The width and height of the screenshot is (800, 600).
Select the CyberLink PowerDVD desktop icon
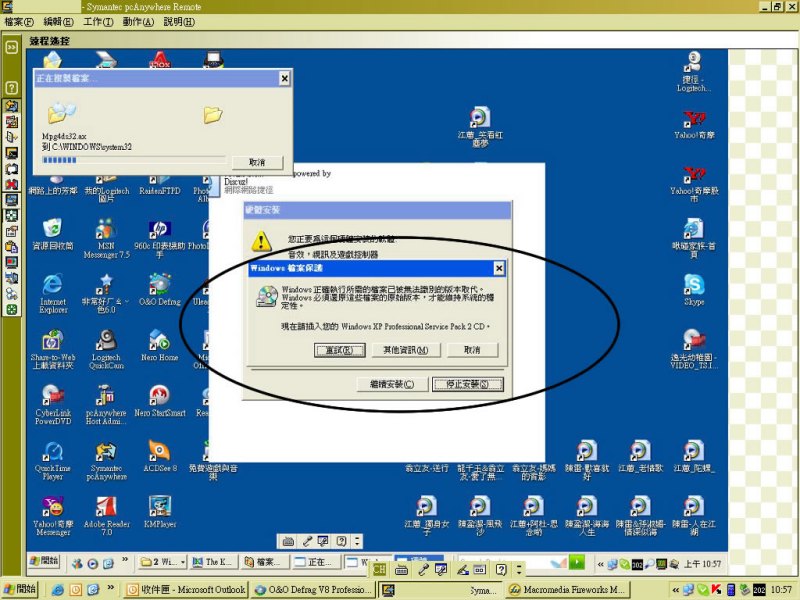pos(53,405)
